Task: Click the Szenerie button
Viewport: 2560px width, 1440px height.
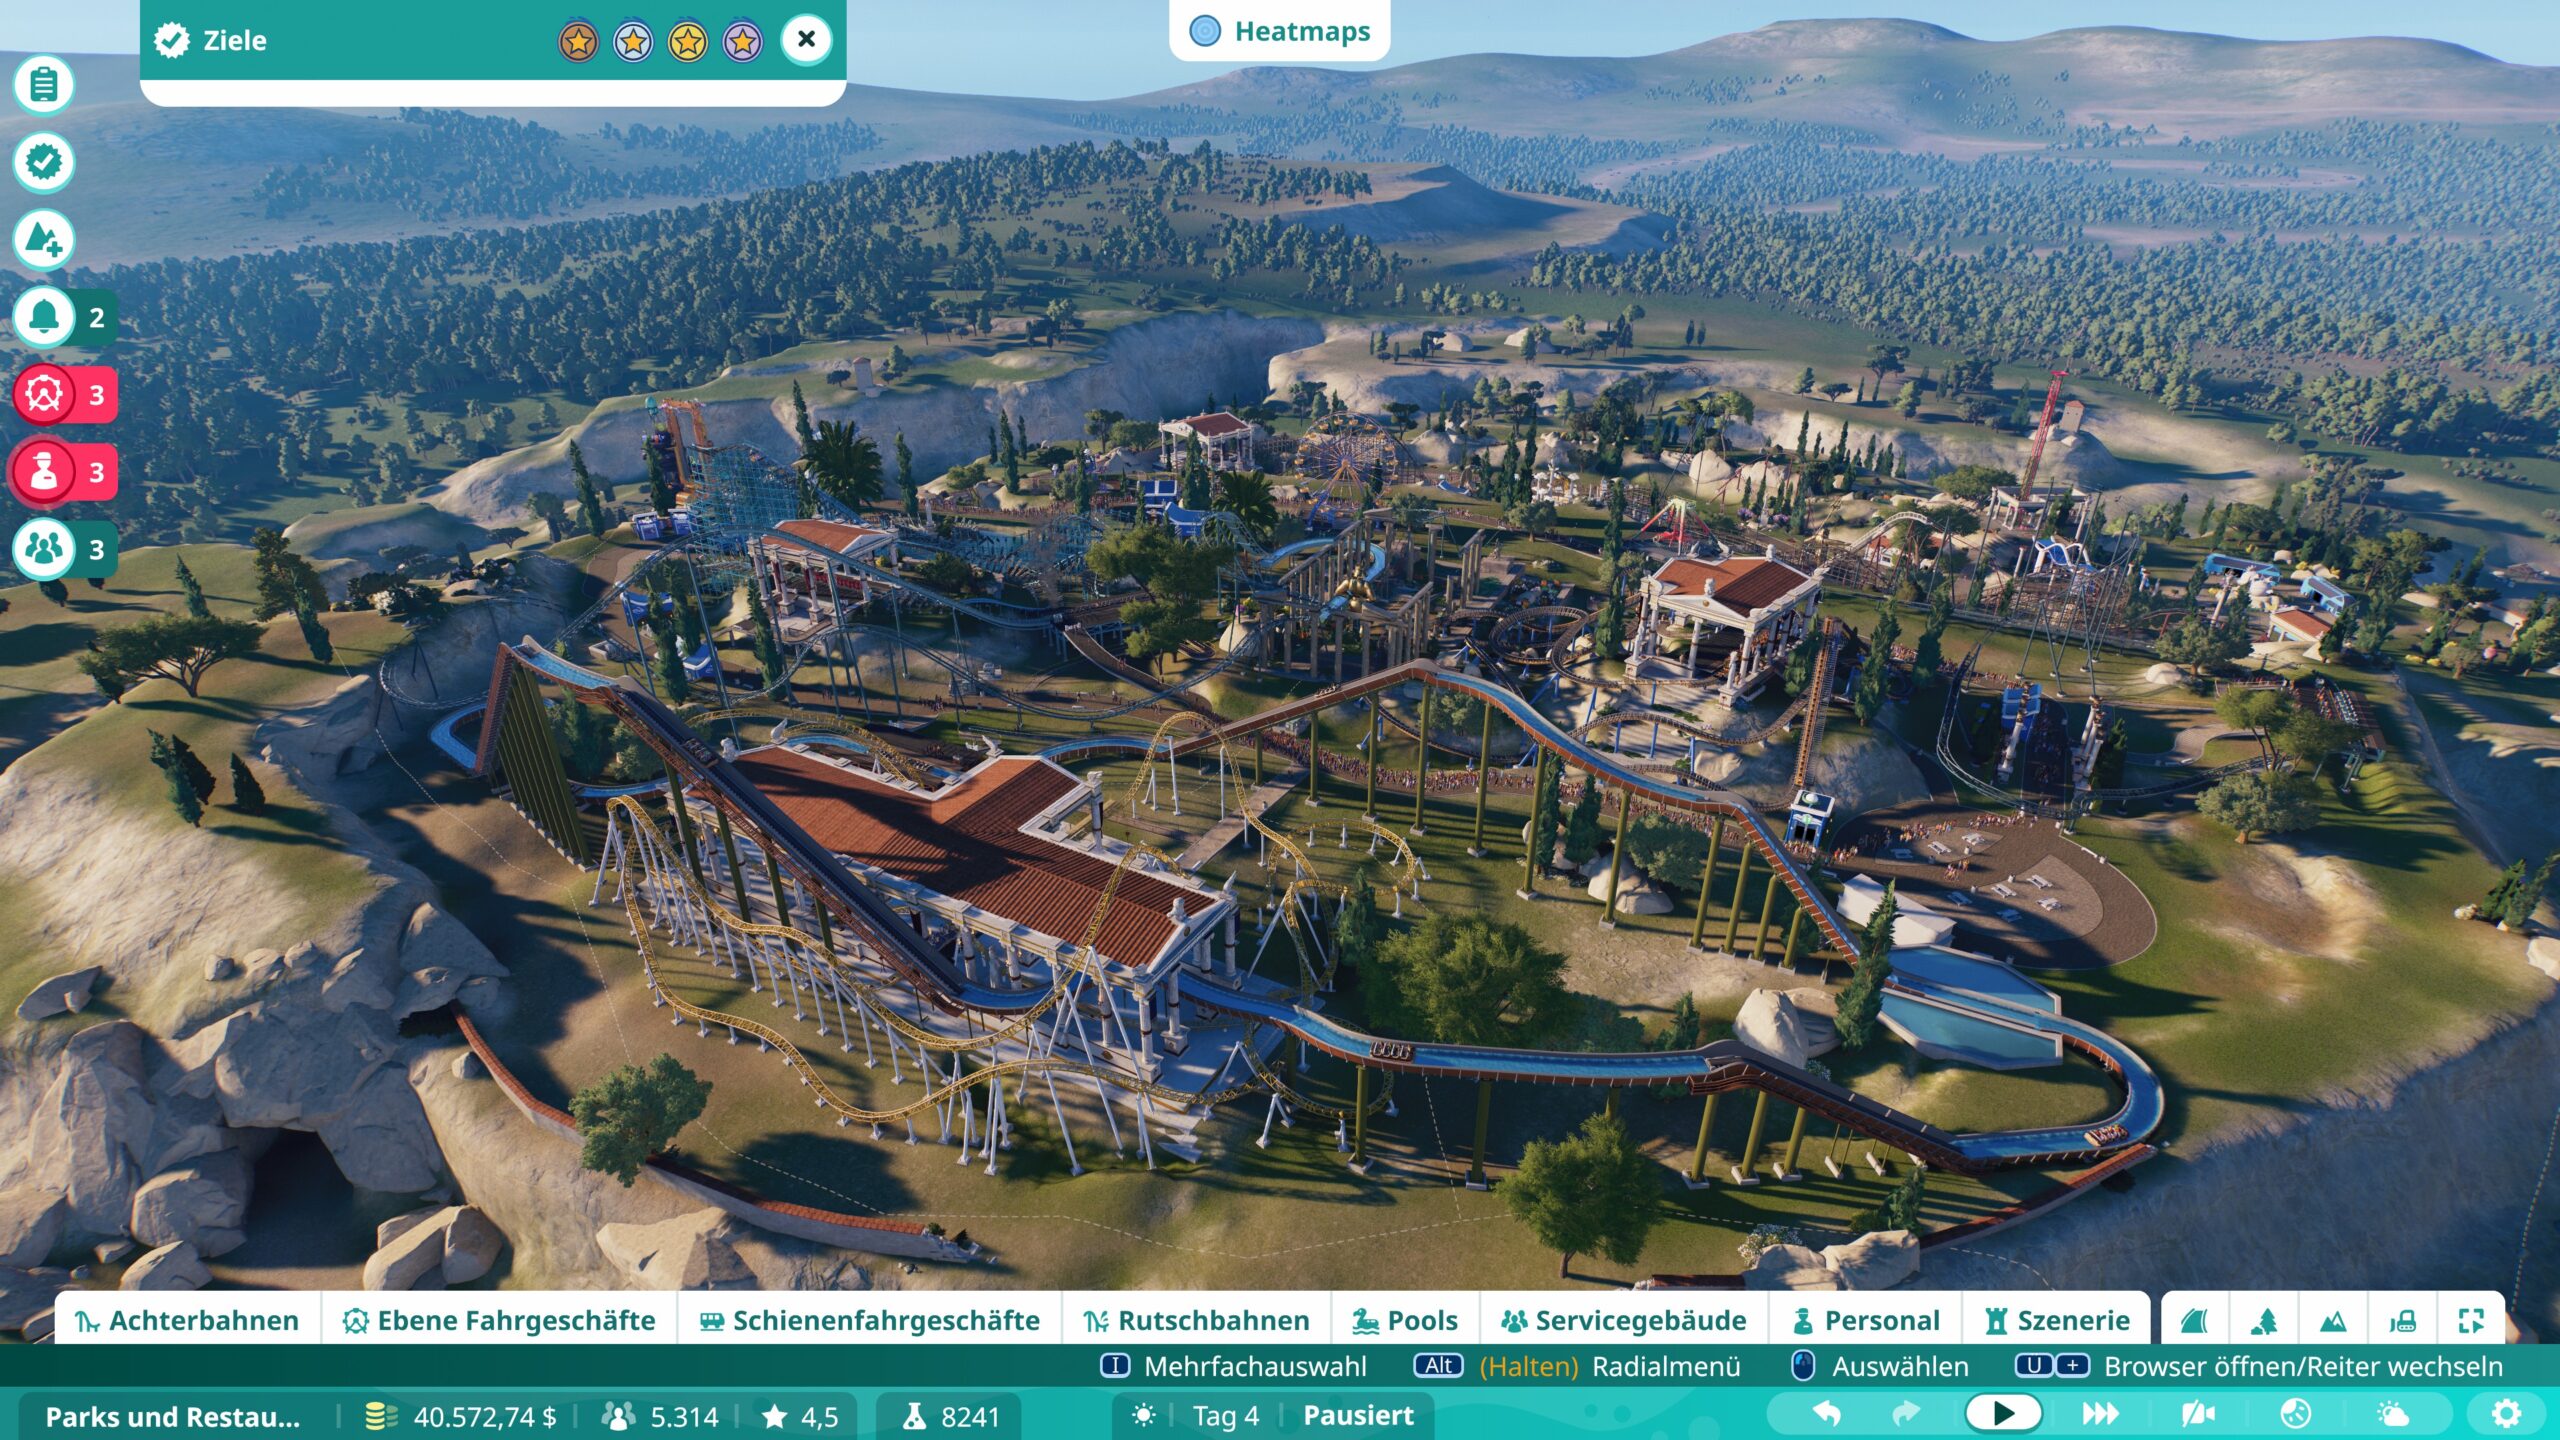Action: click(2058, 1321)
